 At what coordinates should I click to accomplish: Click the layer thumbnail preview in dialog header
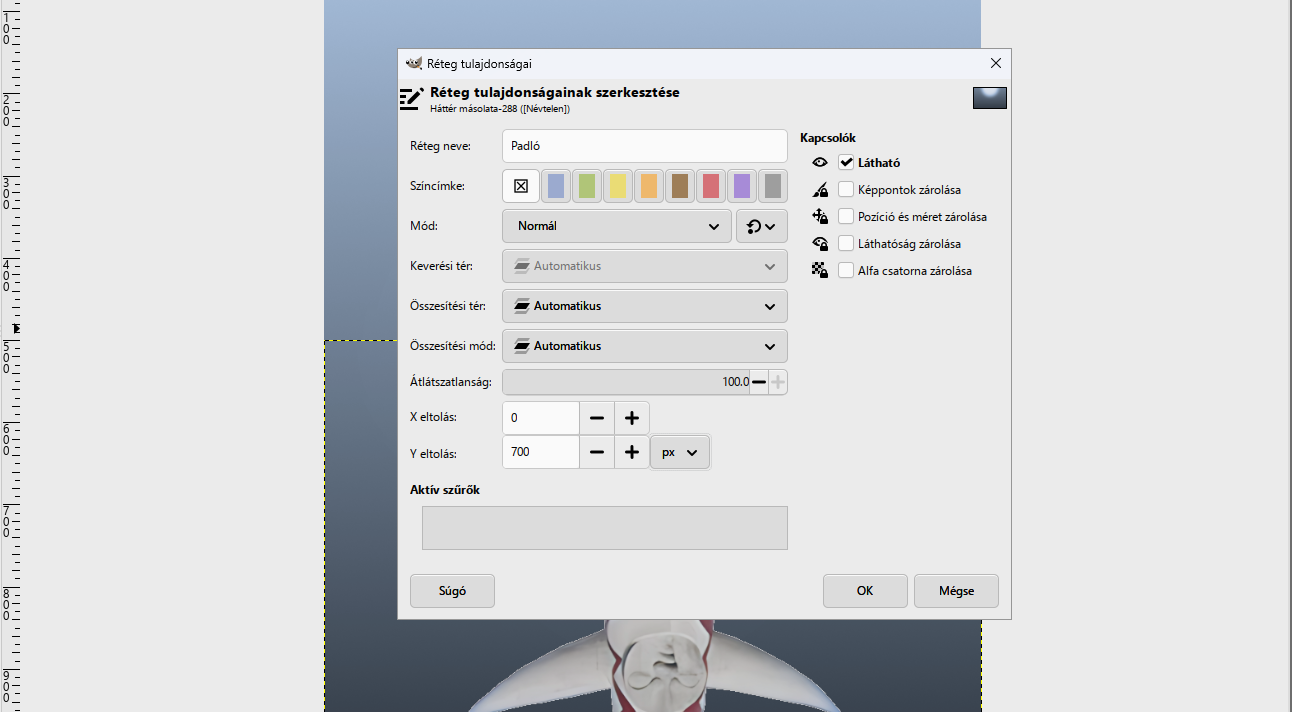[989, 98]
